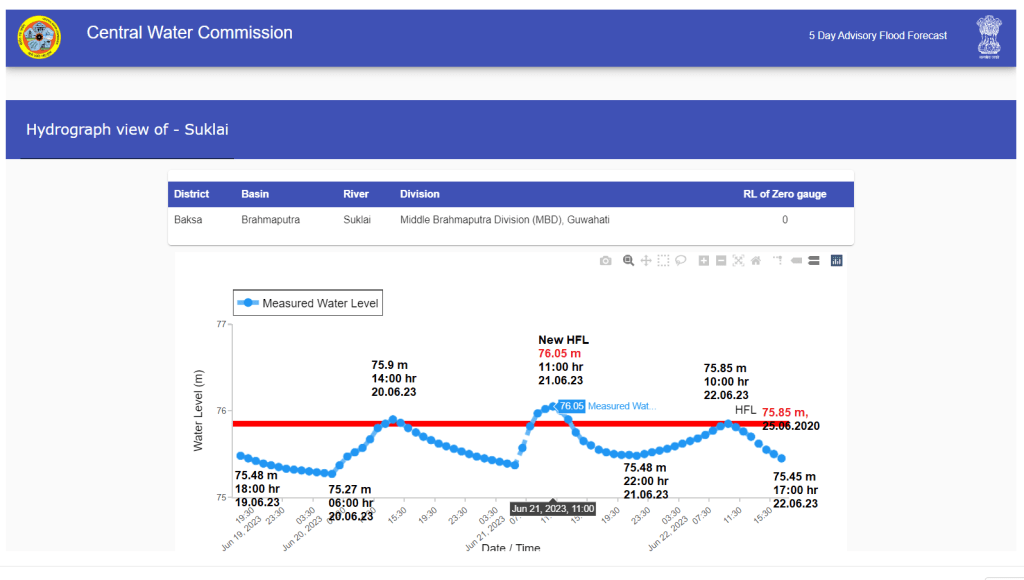Select the Zoom tool in chart toolbar
The width and height of the screenshot is (1024, 580).
(629, 261)
